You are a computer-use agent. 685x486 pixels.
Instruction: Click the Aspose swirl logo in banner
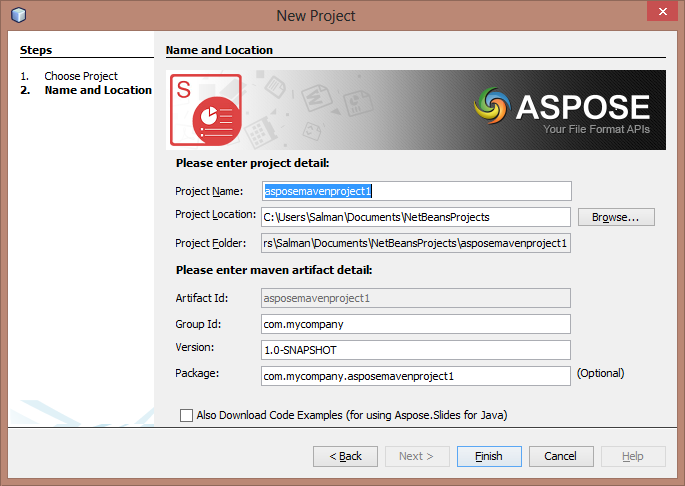point(492,105)
